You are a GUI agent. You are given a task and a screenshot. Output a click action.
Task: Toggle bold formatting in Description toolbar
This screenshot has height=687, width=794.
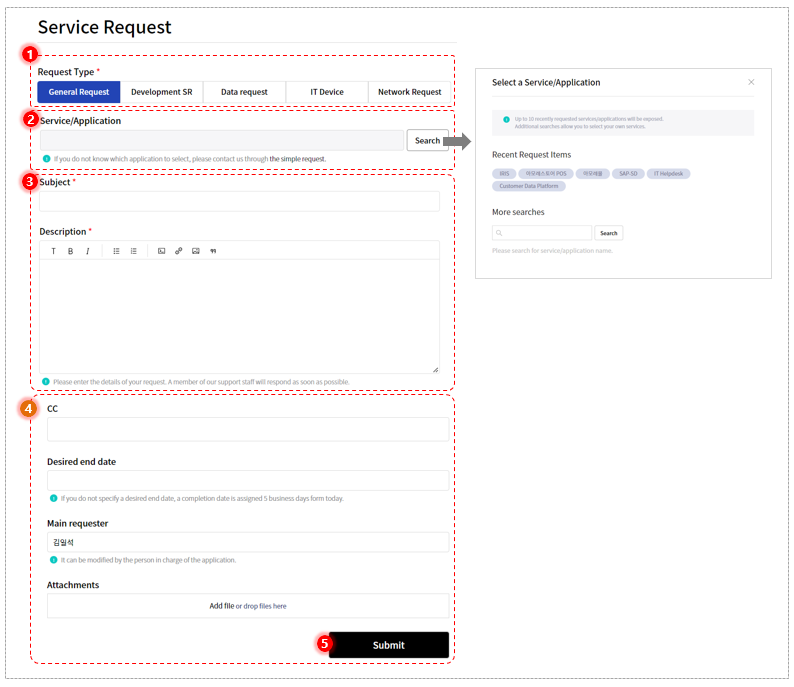(70, 251)
